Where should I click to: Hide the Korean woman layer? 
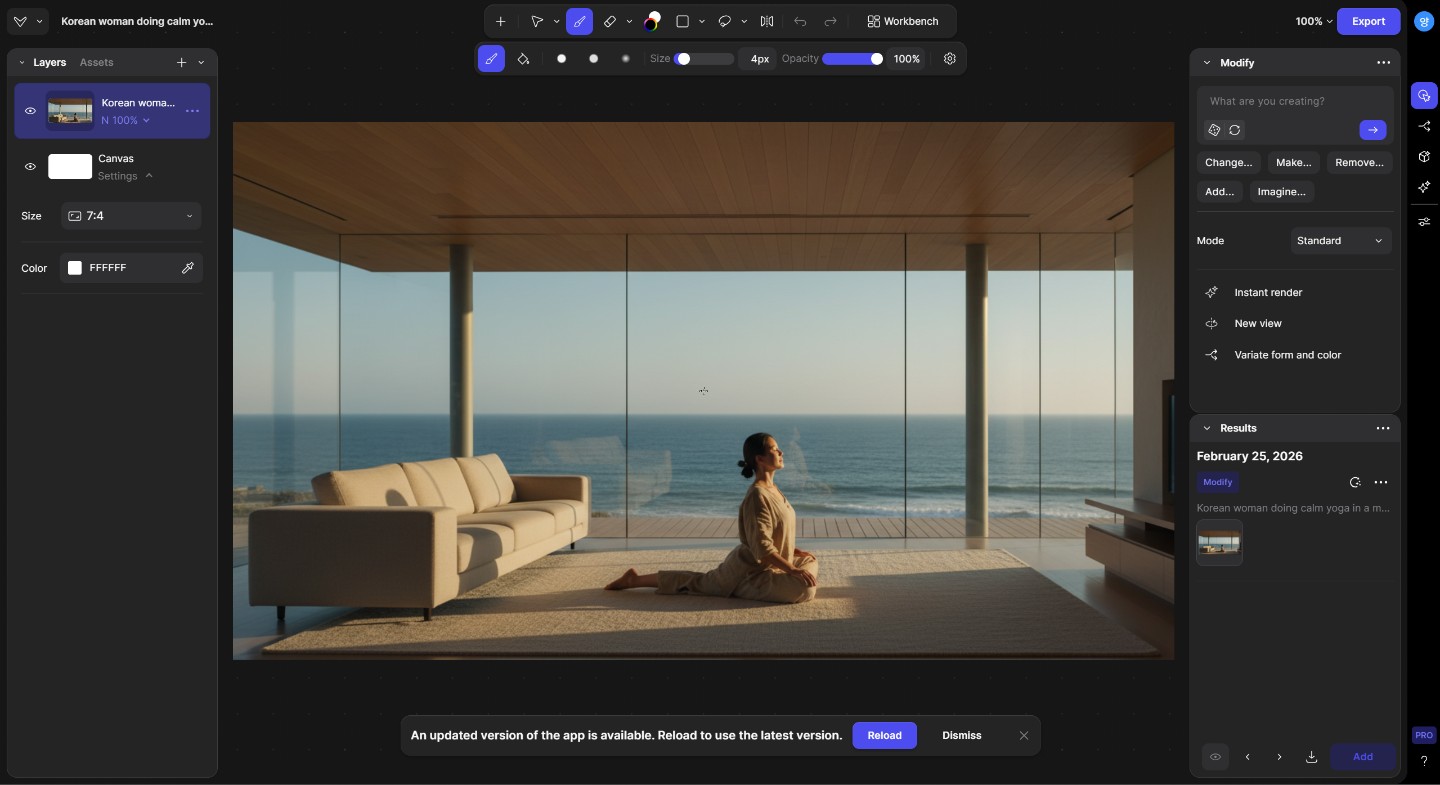pyautogui.click(x=30, y=111)
